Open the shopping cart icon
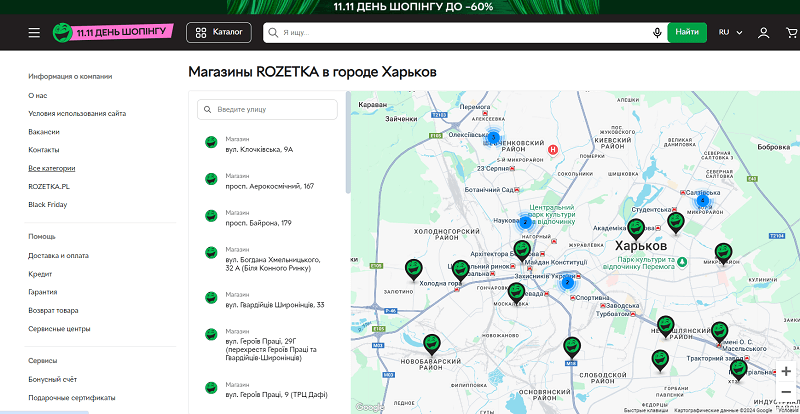 tap(792, 33)
